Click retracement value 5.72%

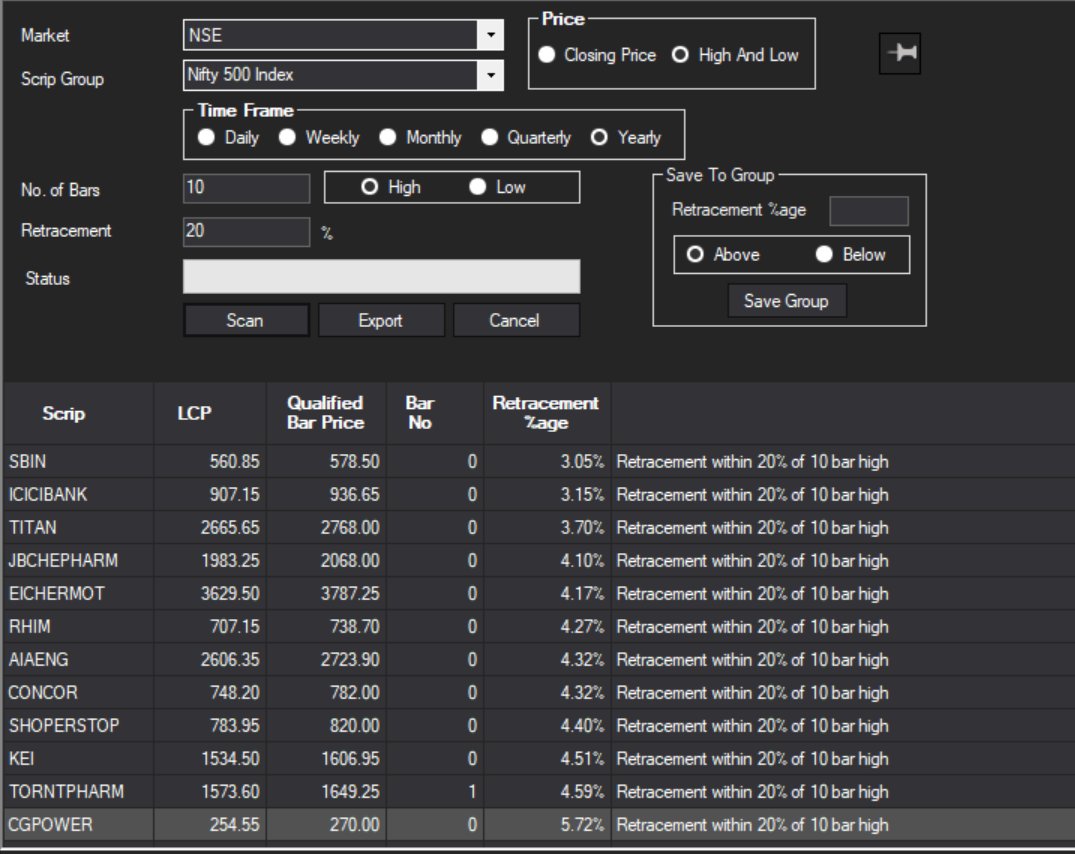pos(583,825)
